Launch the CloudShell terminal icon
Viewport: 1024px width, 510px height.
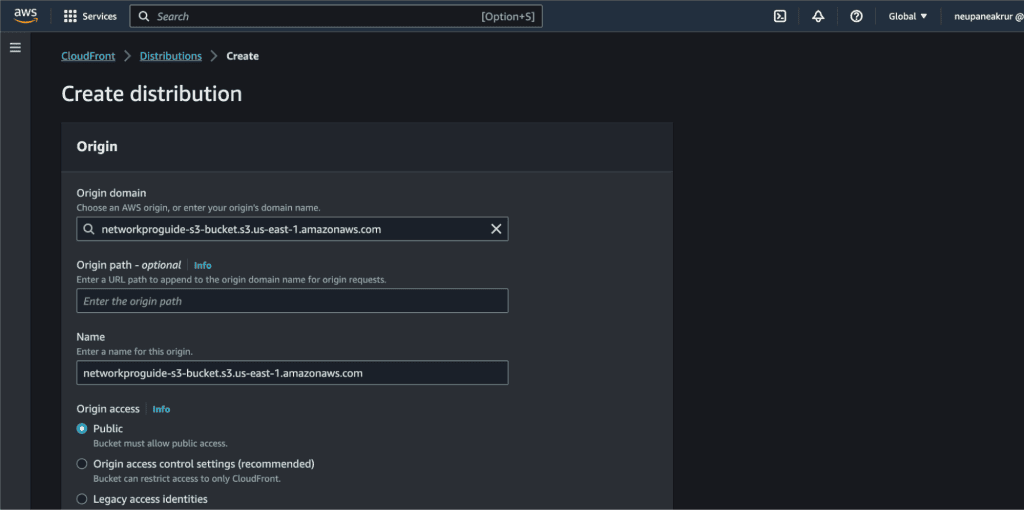coord(780,16)
